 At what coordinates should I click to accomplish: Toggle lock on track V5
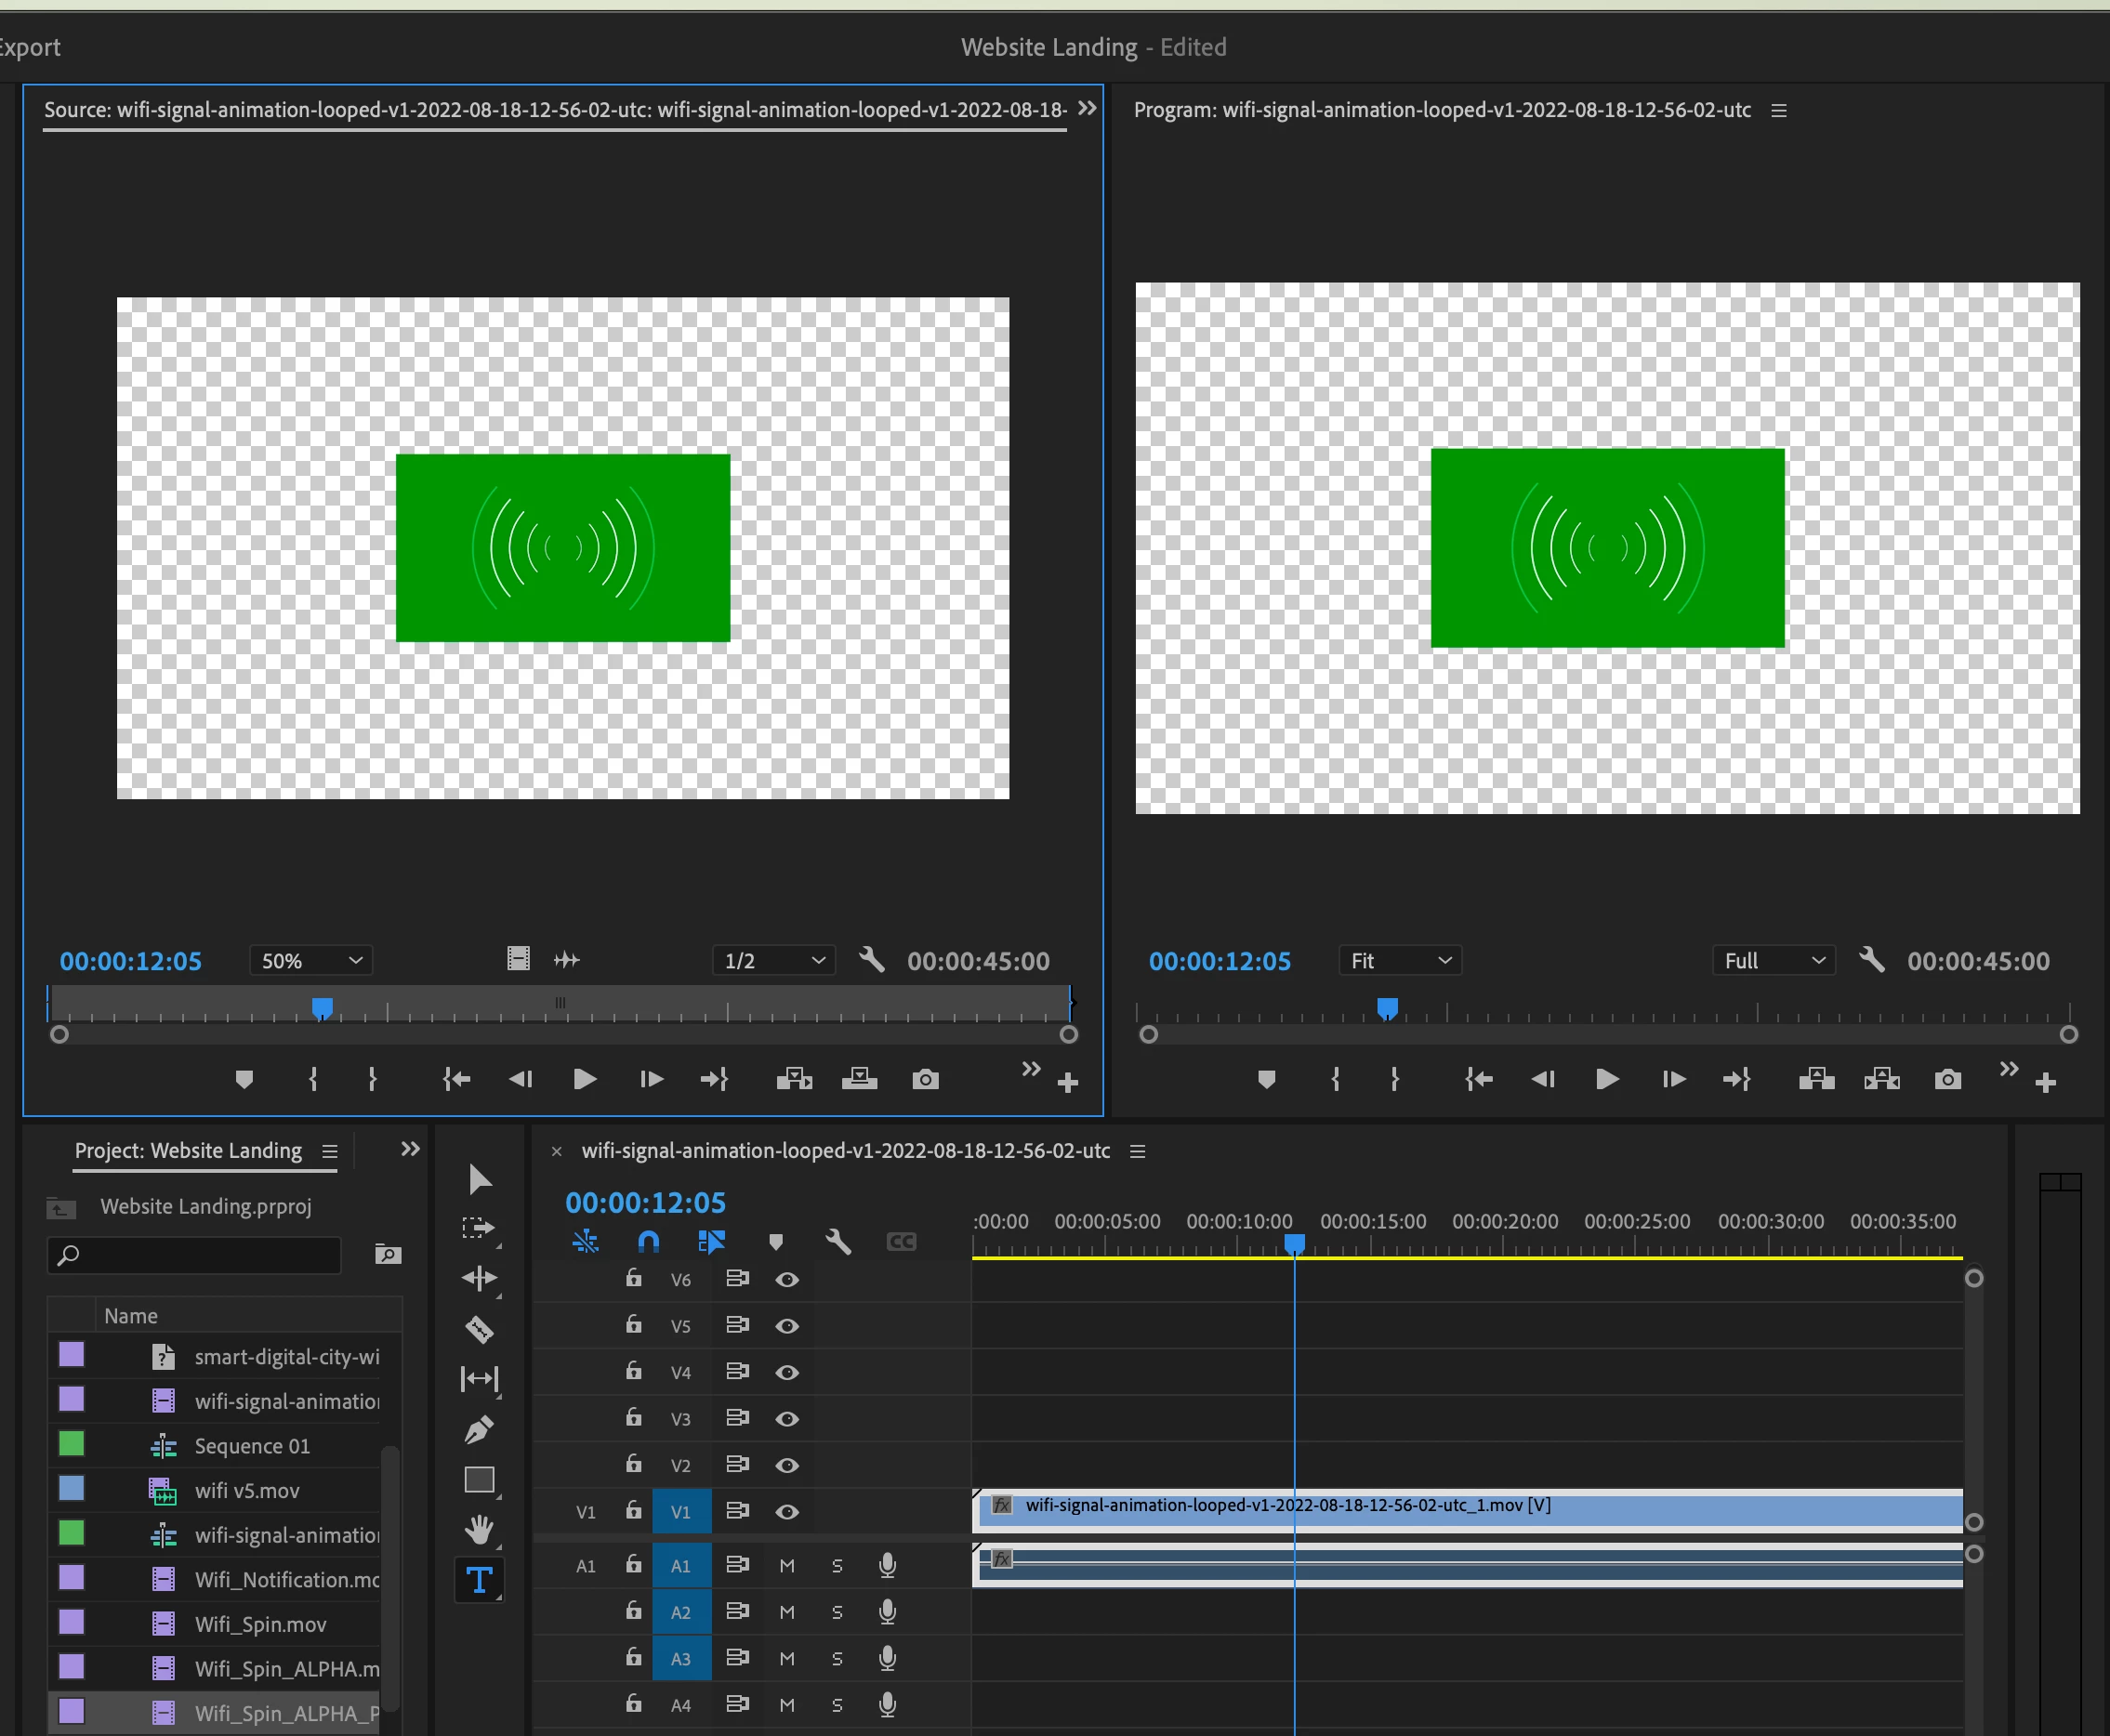[x=633, y=1325]
